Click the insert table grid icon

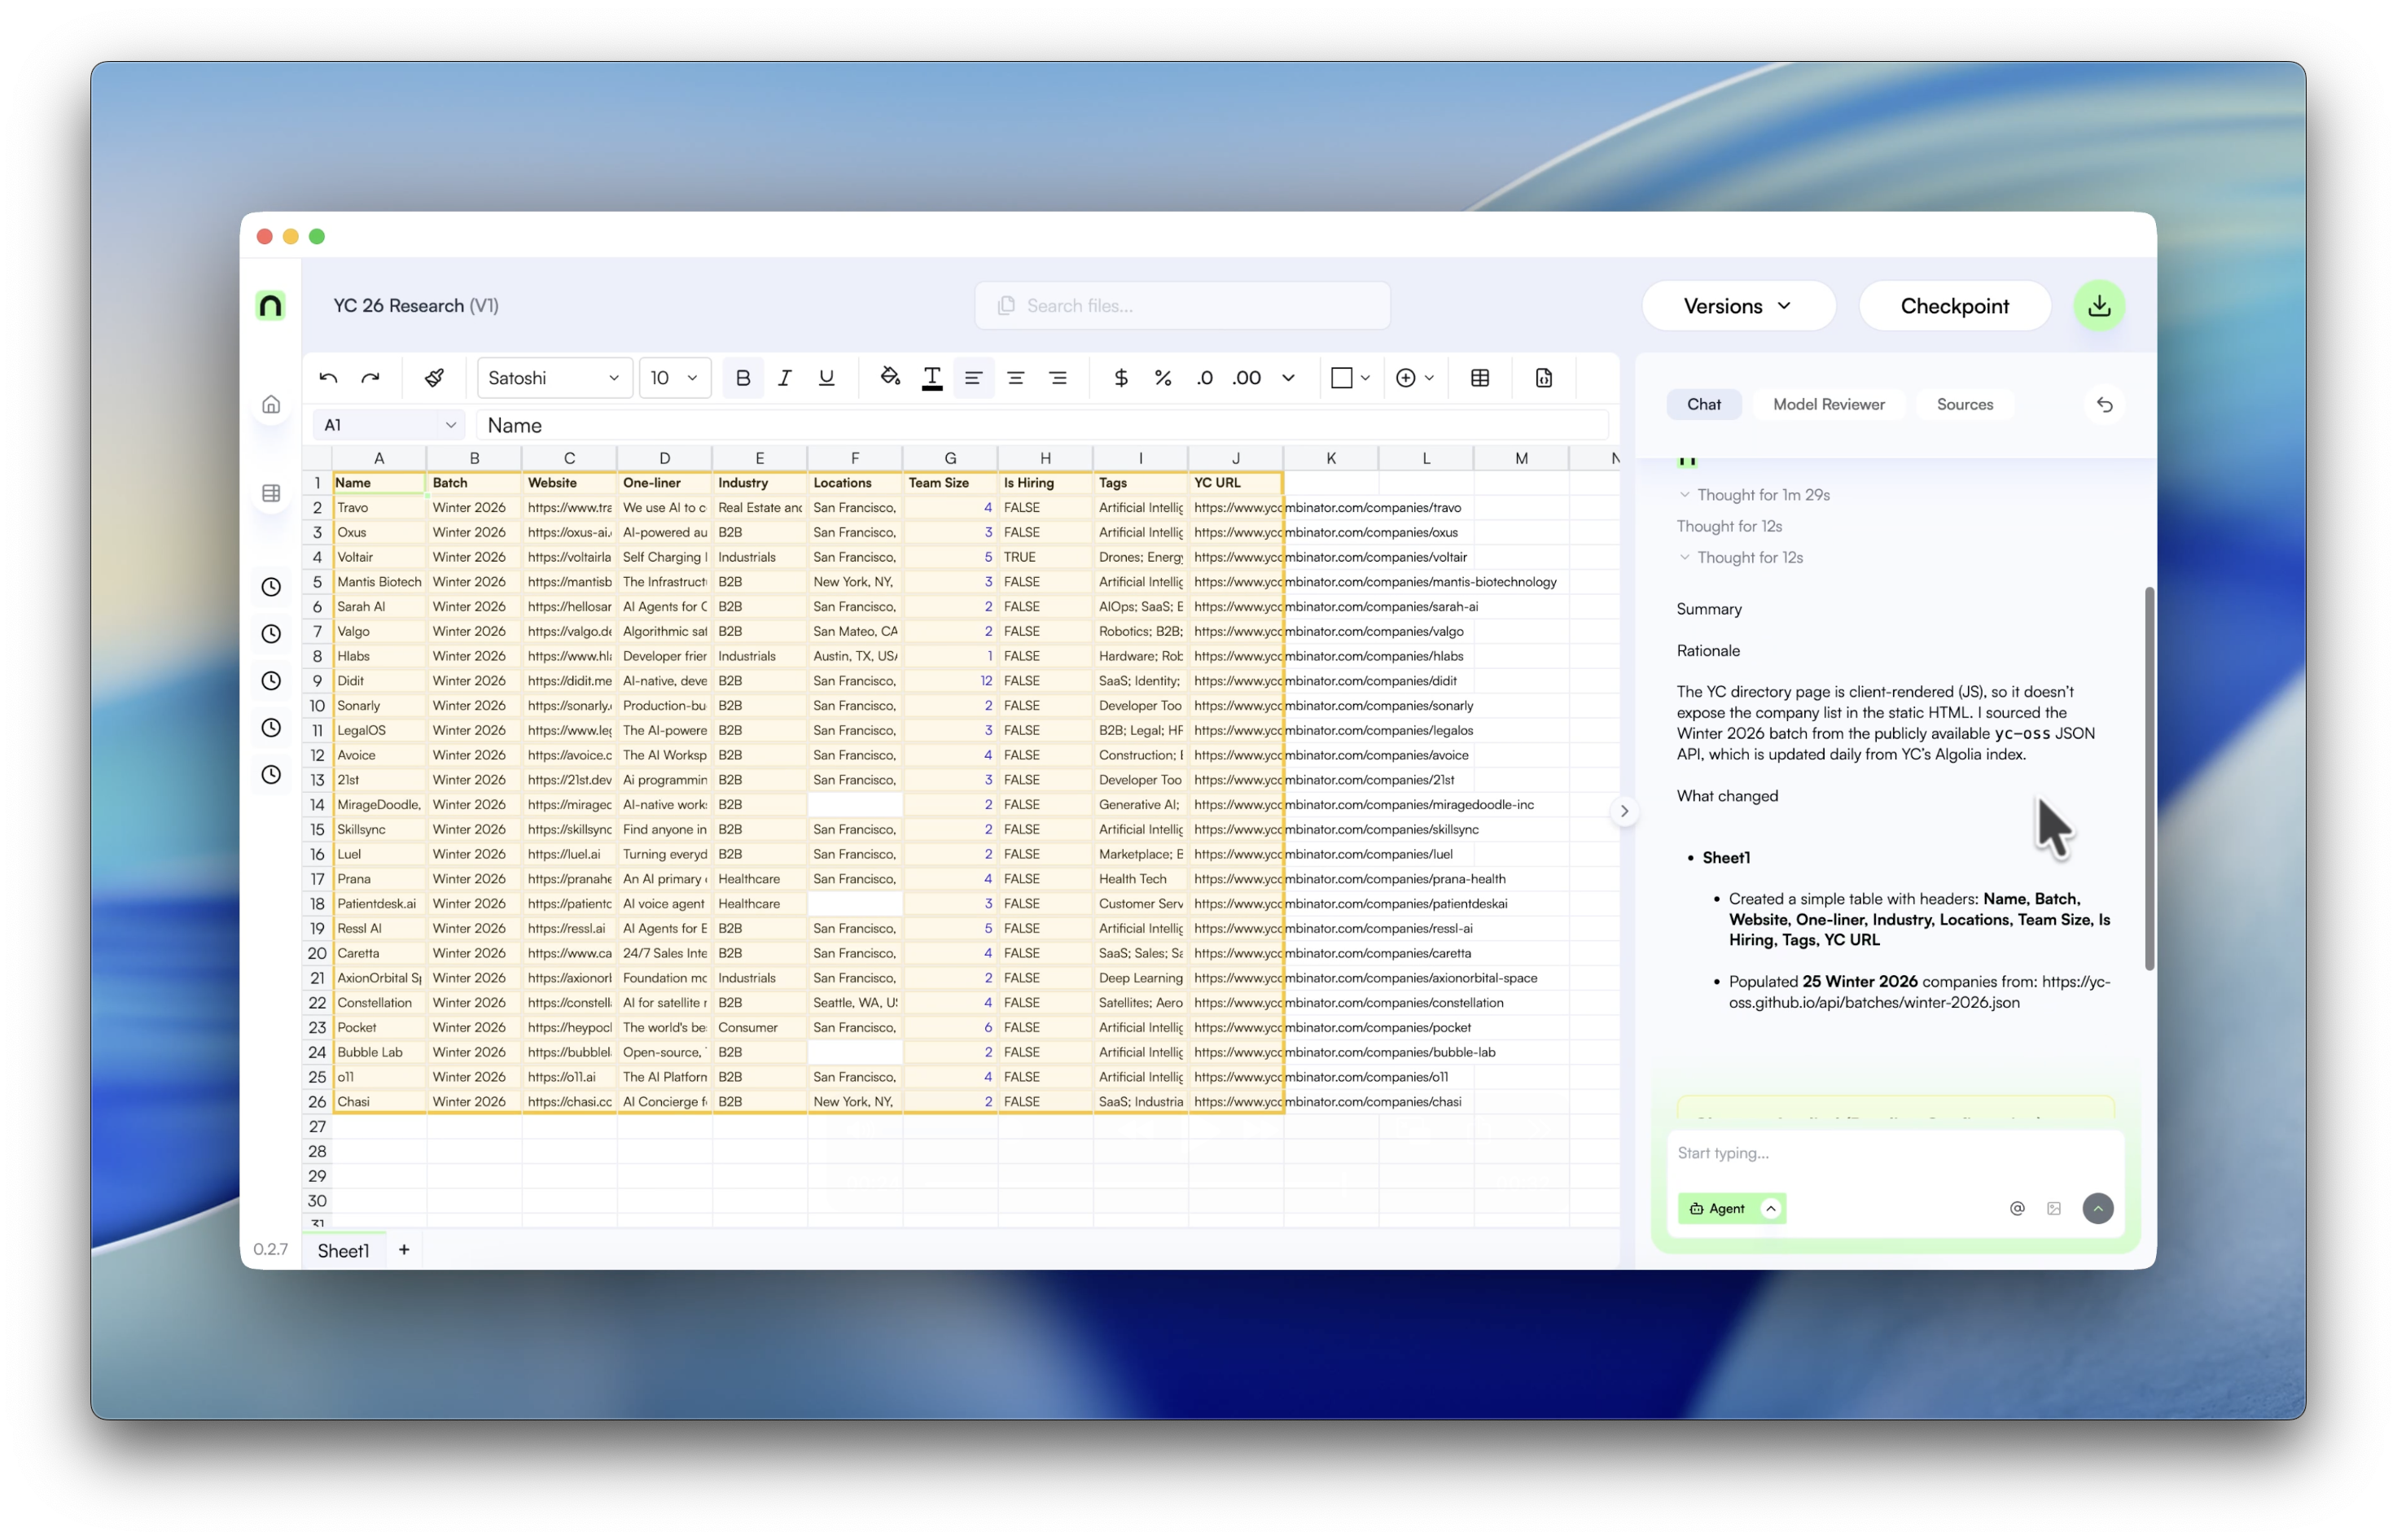pyautogui.click(x=1480, y=378)
